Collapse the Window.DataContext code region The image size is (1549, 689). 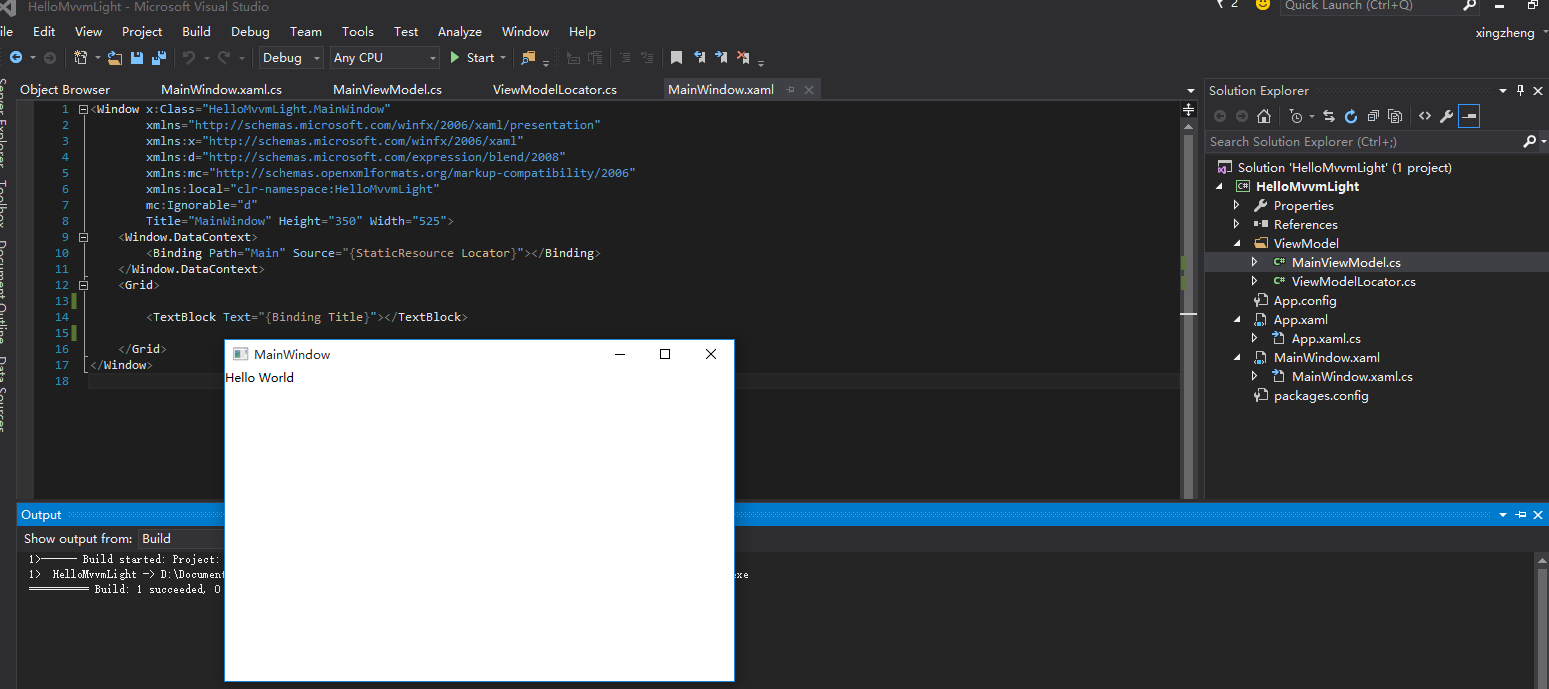point(83,237)
